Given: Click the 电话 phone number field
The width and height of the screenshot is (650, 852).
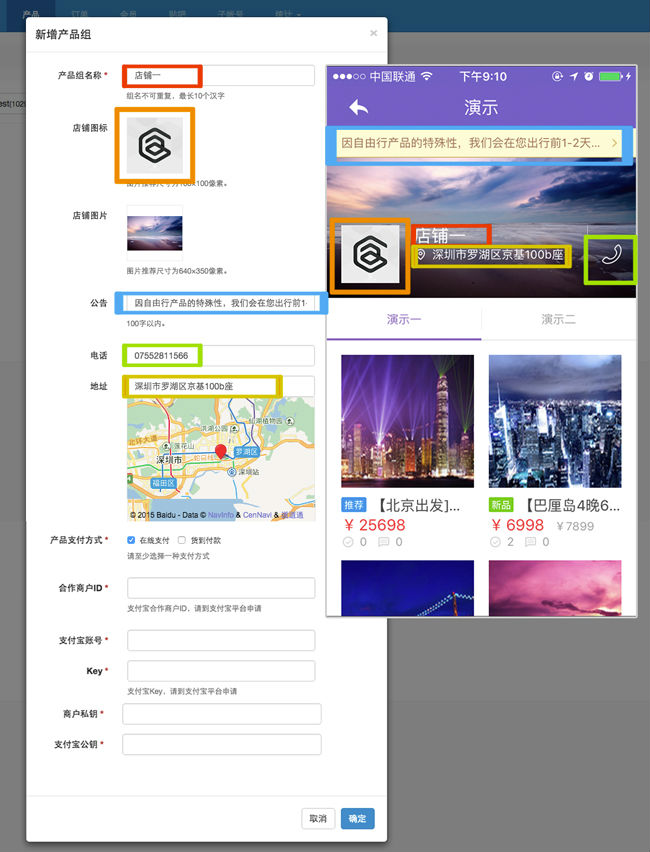Looking at the screenshot, I should tap(220, 355).
